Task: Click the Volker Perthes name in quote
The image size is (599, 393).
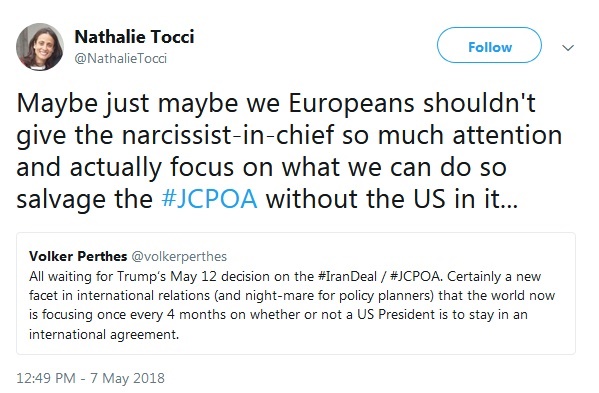Action: (x=78, y=256)
